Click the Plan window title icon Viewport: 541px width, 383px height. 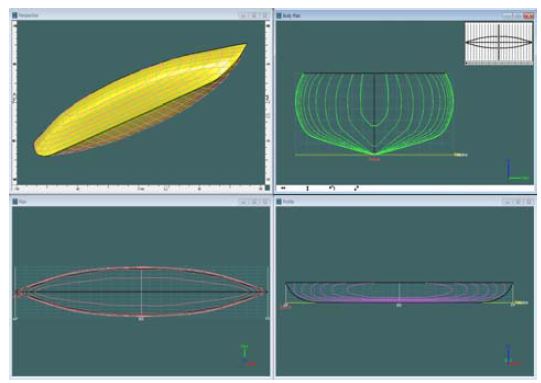(15, 202)
